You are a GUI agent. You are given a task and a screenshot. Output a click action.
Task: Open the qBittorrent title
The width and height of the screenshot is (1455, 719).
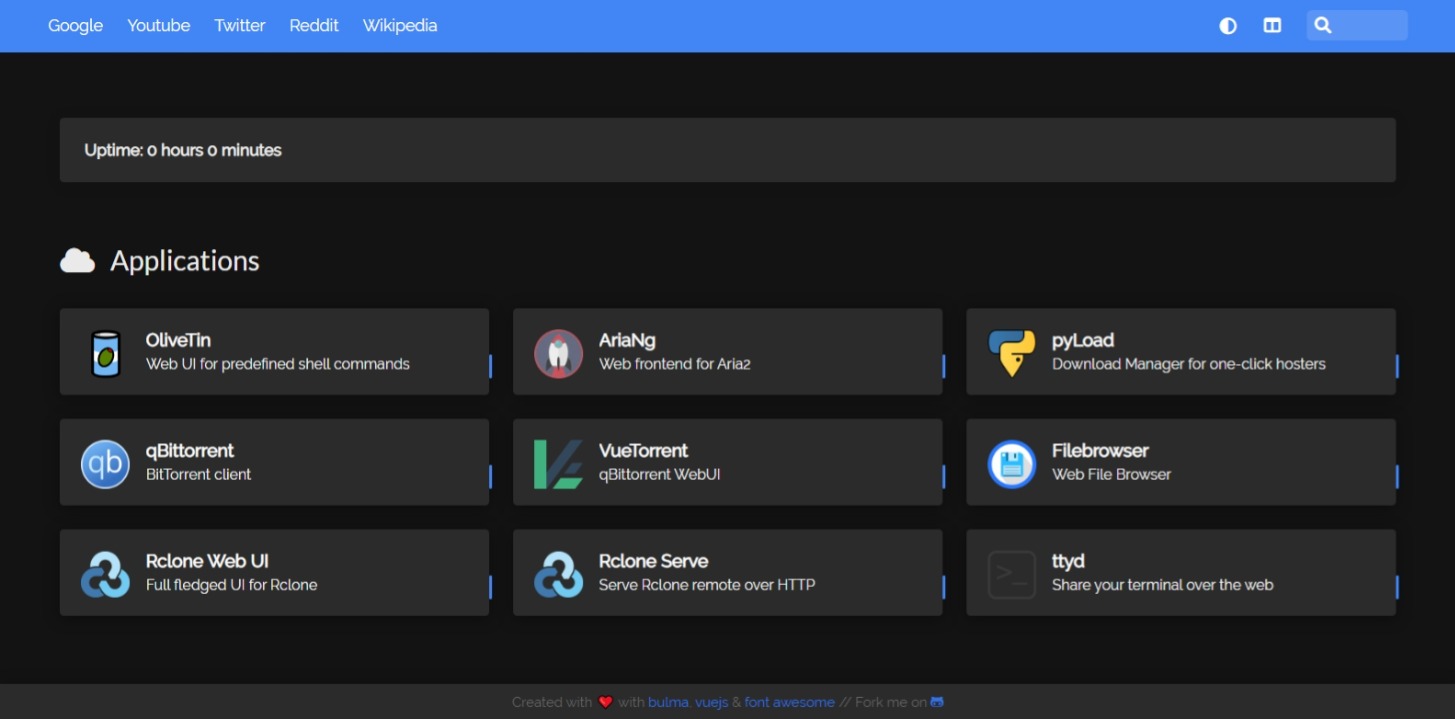click(190, 451)
